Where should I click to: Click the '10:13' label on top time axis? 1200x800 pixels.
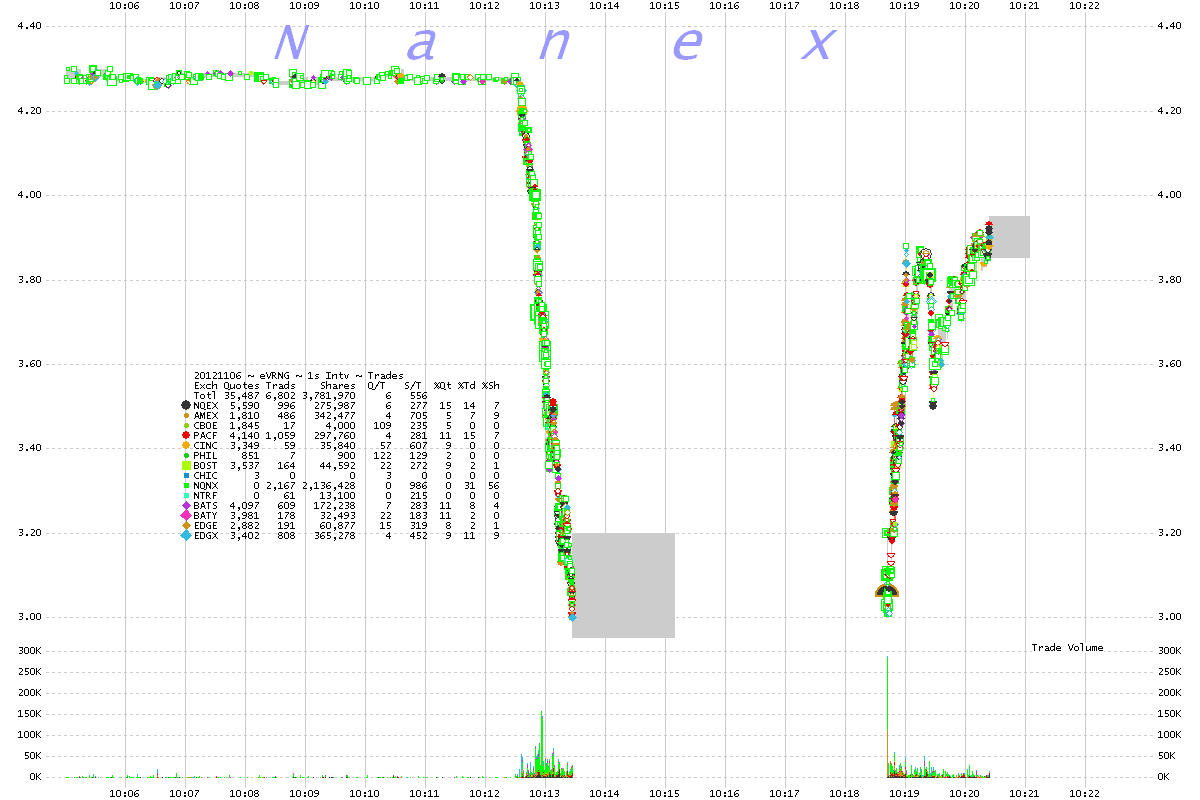(545, 6)
